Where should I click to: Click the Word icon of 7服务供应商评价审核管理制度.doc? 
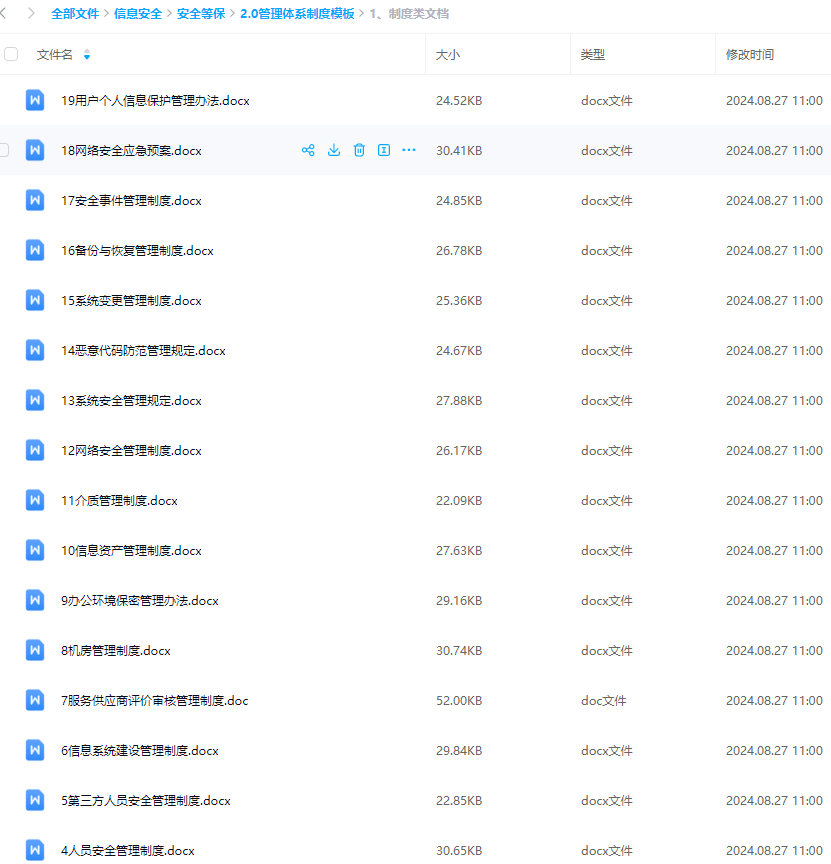(35, 700)
